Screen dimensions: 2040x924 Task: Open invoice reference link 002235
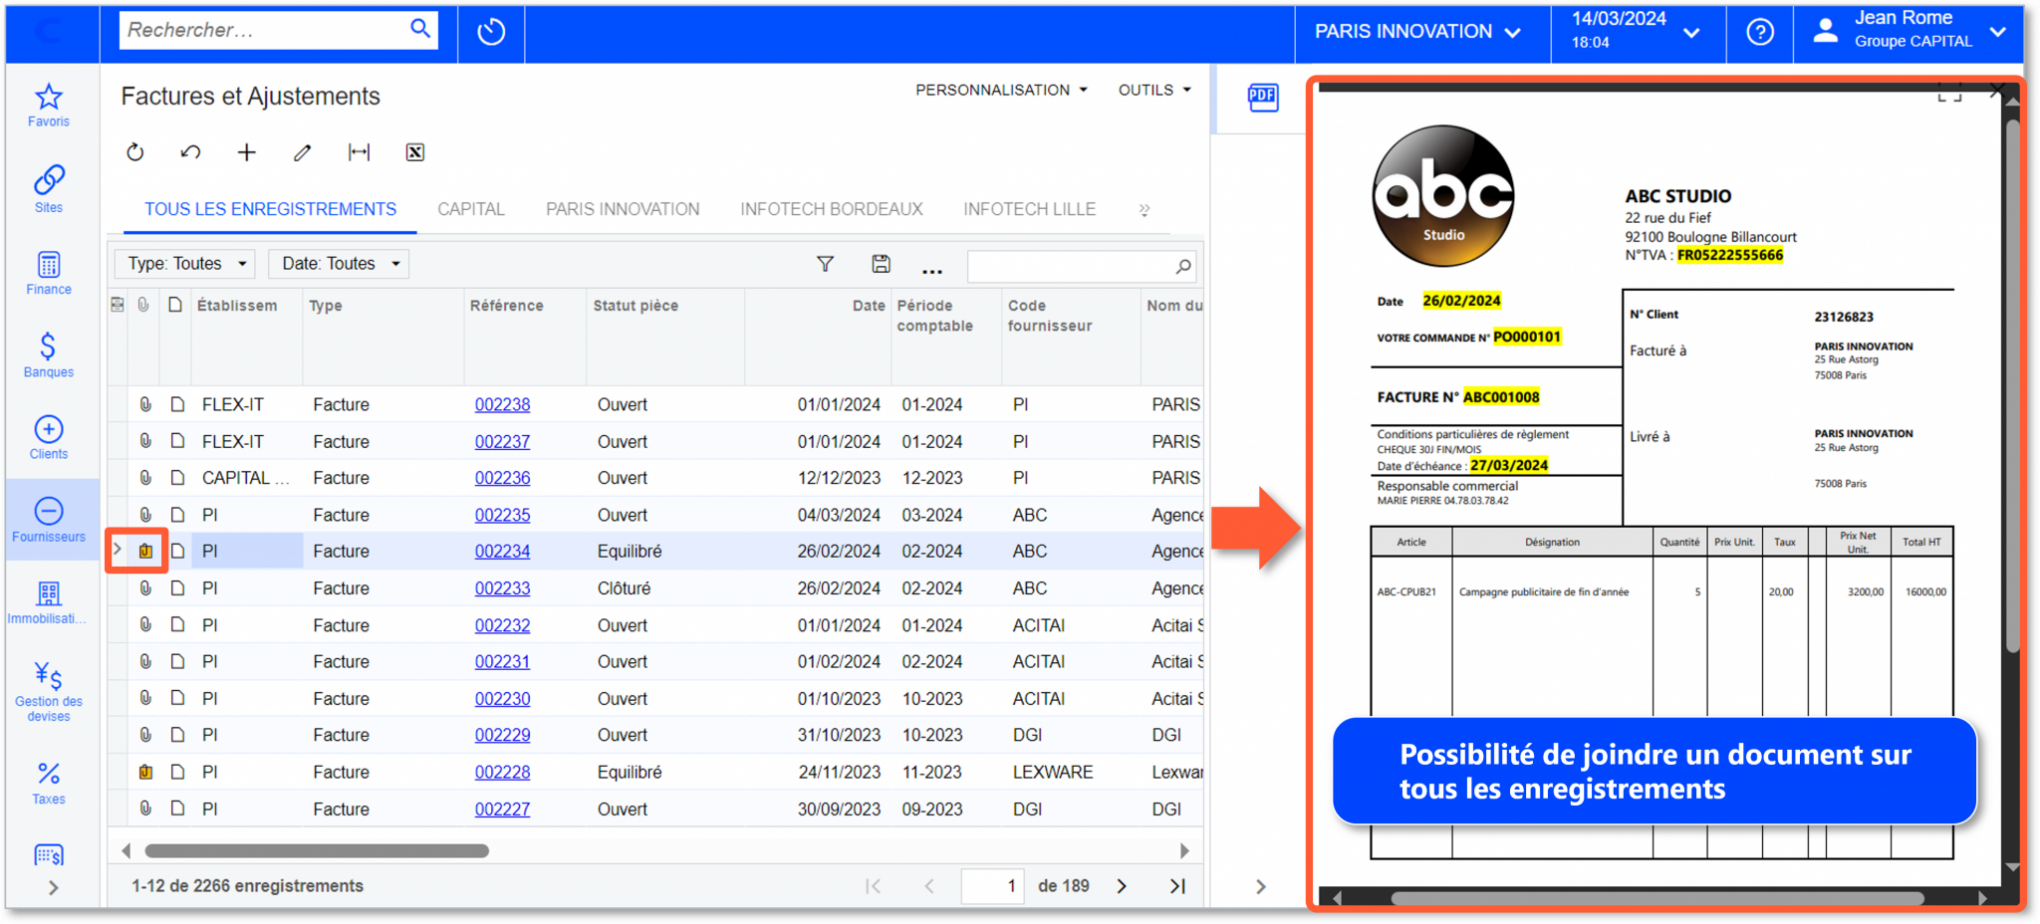pos(502,515)
